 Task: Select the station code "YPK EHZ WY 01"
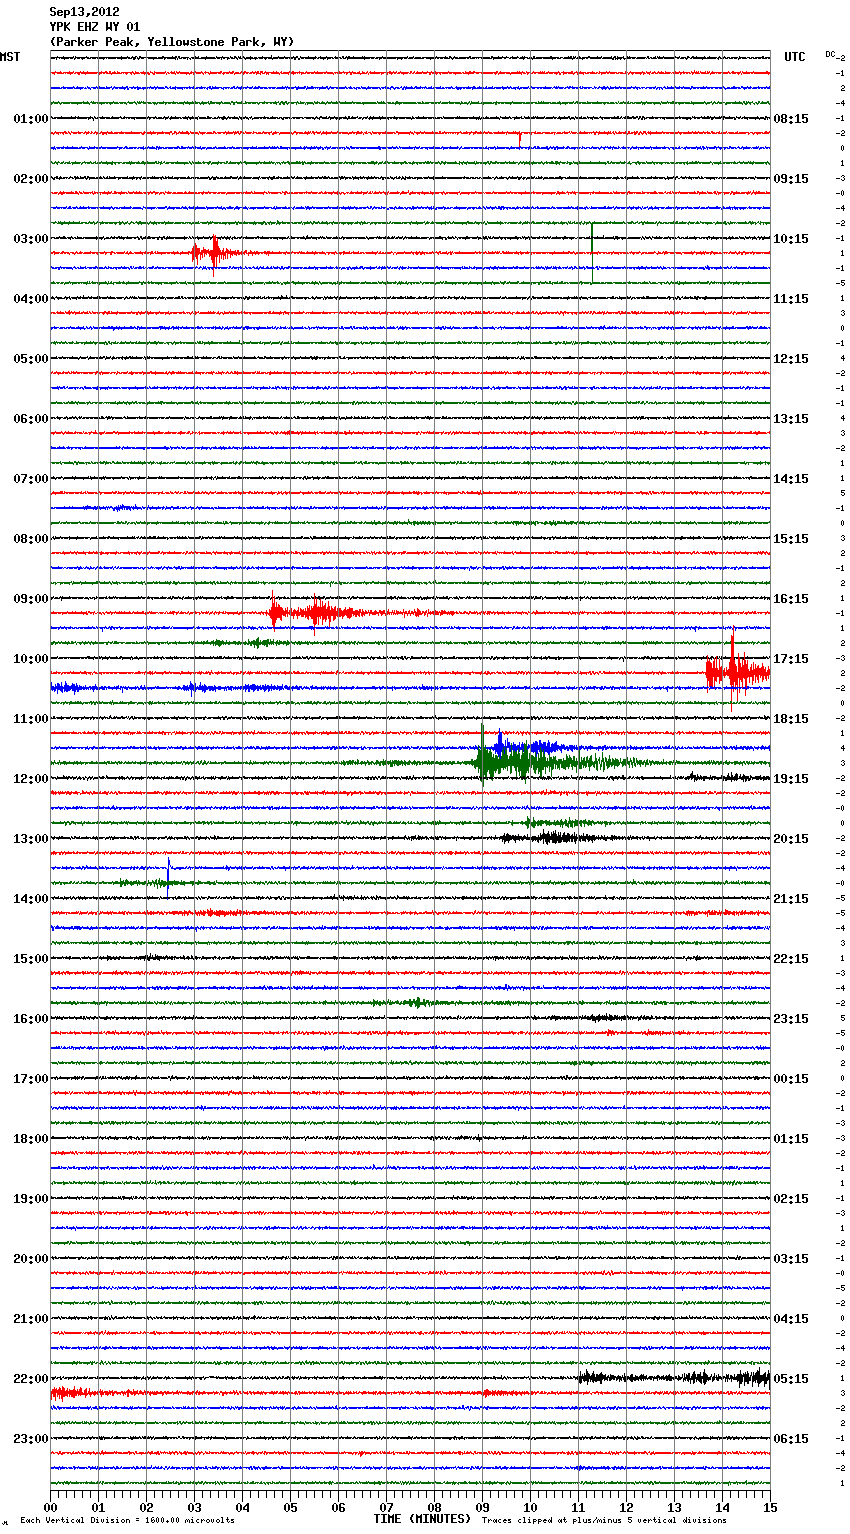pyautogui.click(x=95, y=27)
